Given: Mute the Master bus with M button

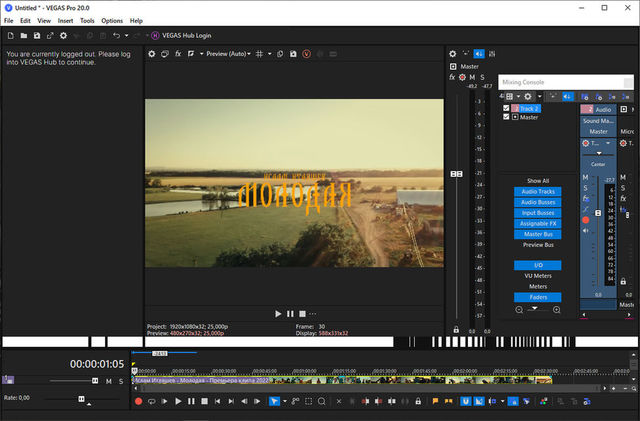Looking at the screenshot, I should click(471, 77).
